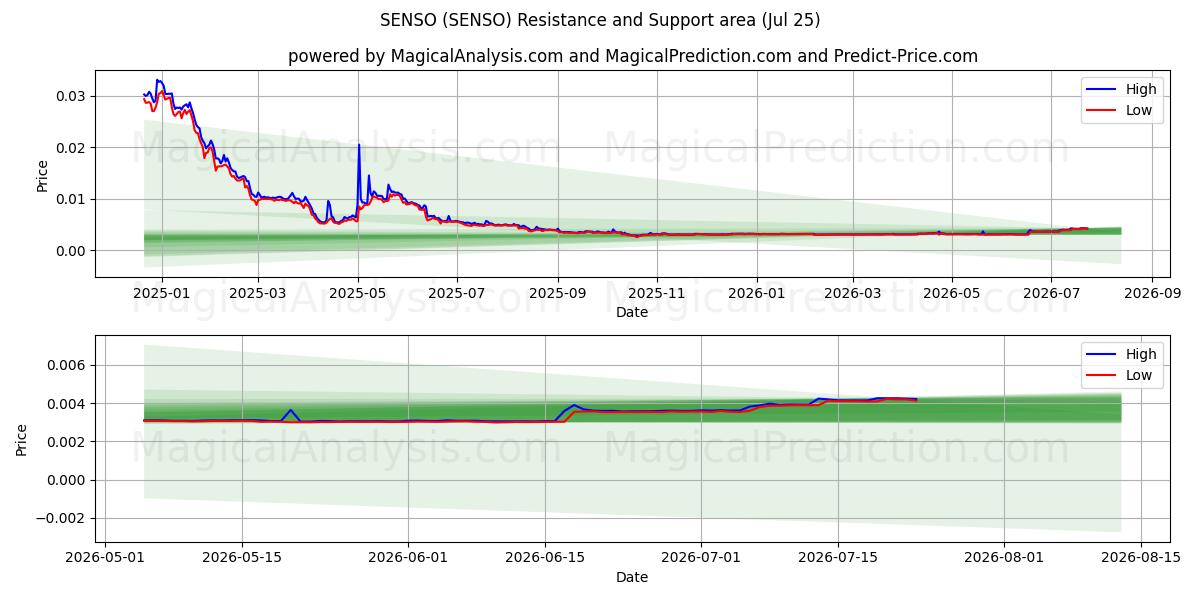Click the bottom chart x-axis label '2026-05-15'

(x=241, y=559)
